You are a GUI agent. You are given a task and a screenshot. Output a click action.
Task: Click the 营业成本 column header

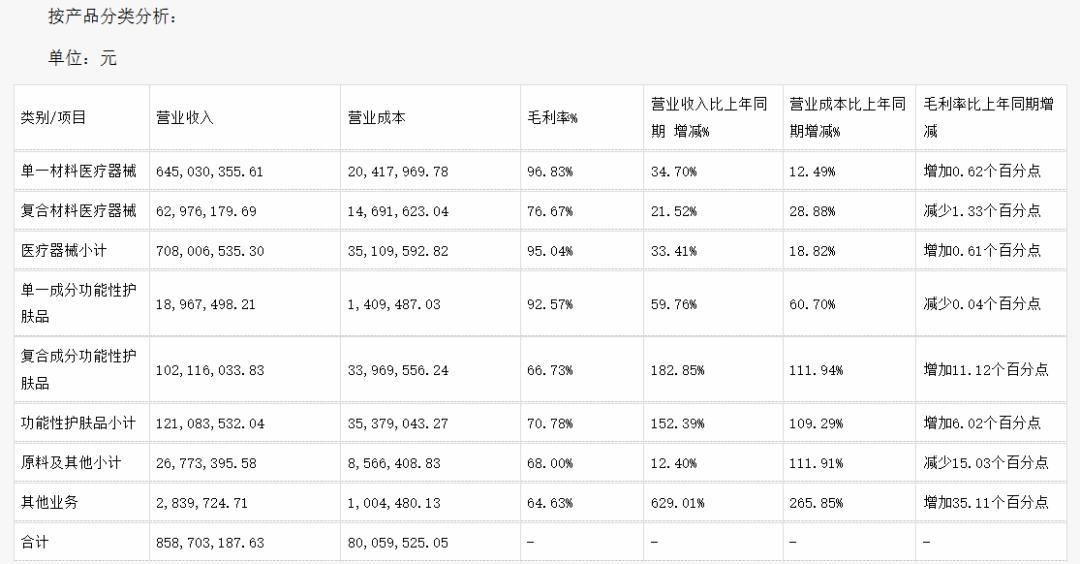point(377,118)
